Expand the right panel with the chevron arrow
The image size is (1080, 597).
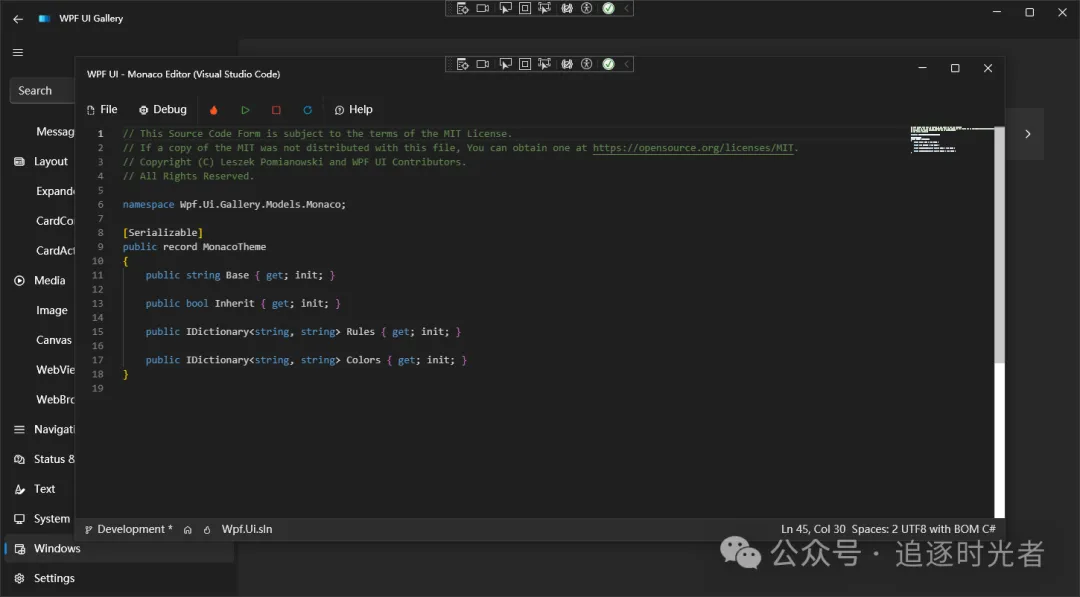(1028, 133)
